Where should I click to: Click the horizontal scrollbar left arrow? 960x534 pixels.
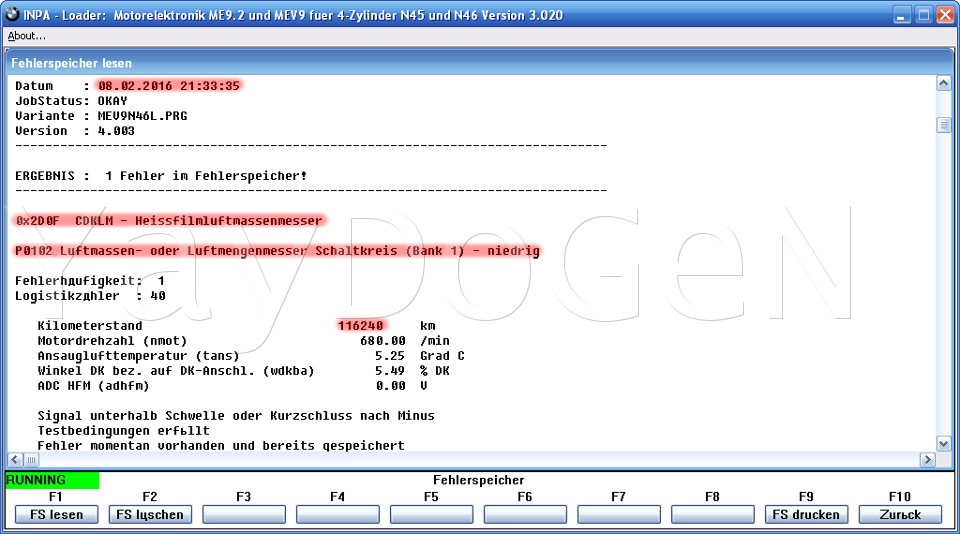(15, 459)
